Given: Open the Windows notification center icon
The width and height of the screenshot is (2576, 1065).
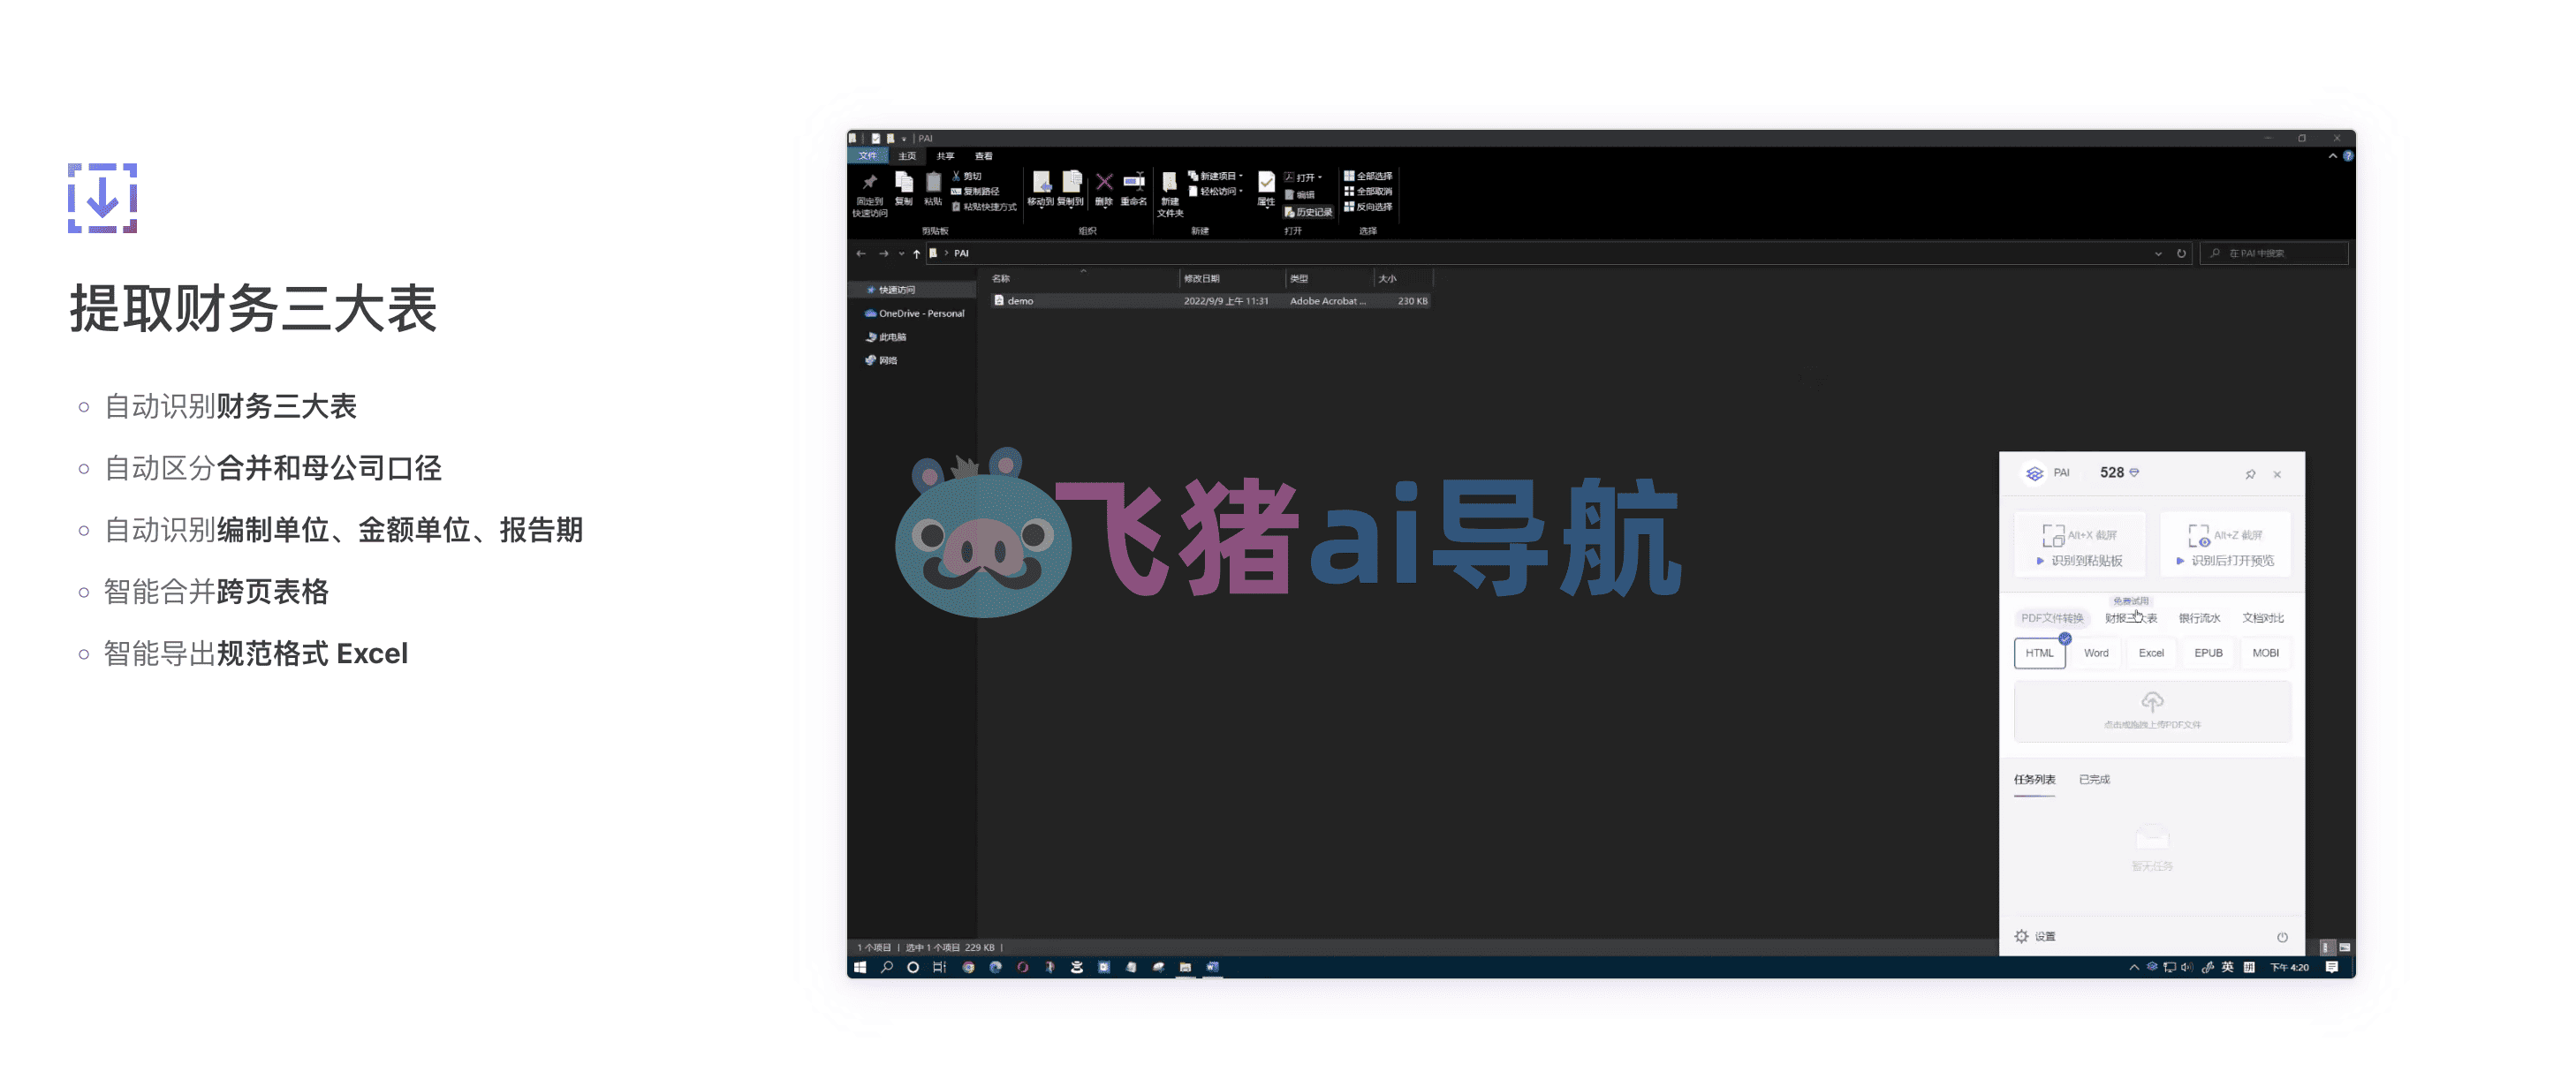Looking at the screenshot, I should (2331, 967).
